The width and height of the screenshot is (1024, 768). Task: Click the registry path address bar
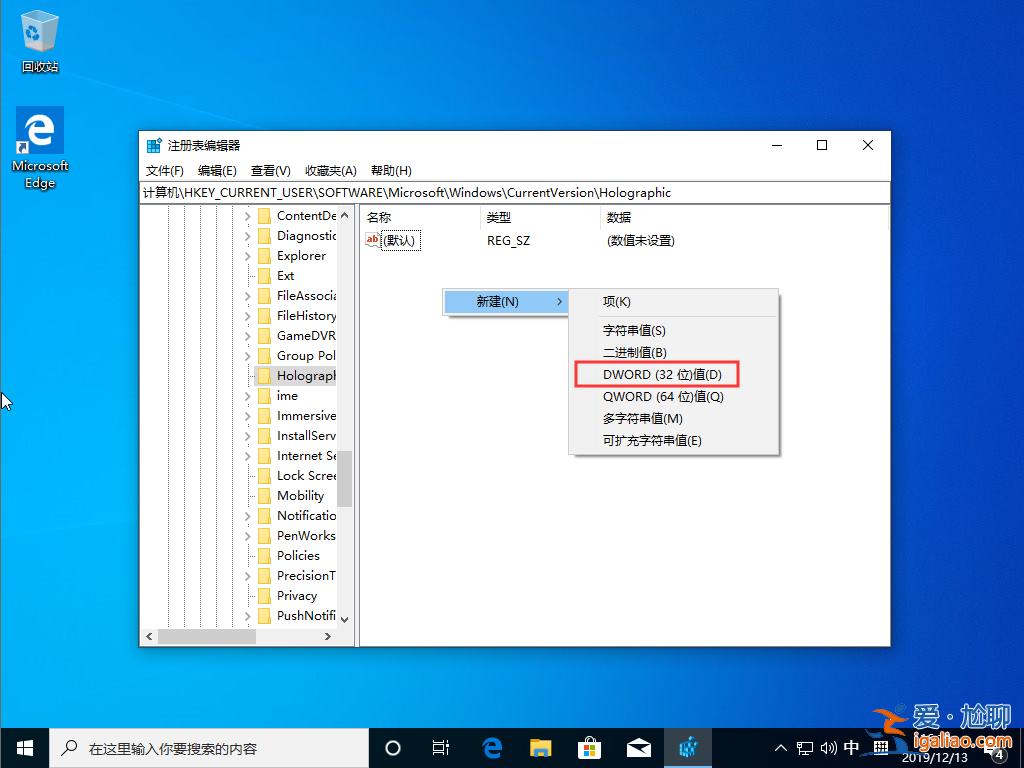tap(500, 192)
